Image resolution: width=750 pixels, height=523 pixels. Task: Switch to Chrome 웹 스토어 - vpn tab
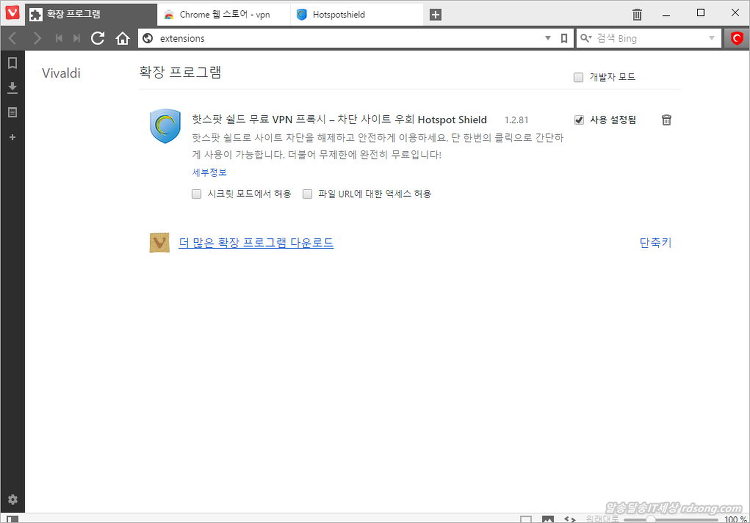(x=222, y=14)
